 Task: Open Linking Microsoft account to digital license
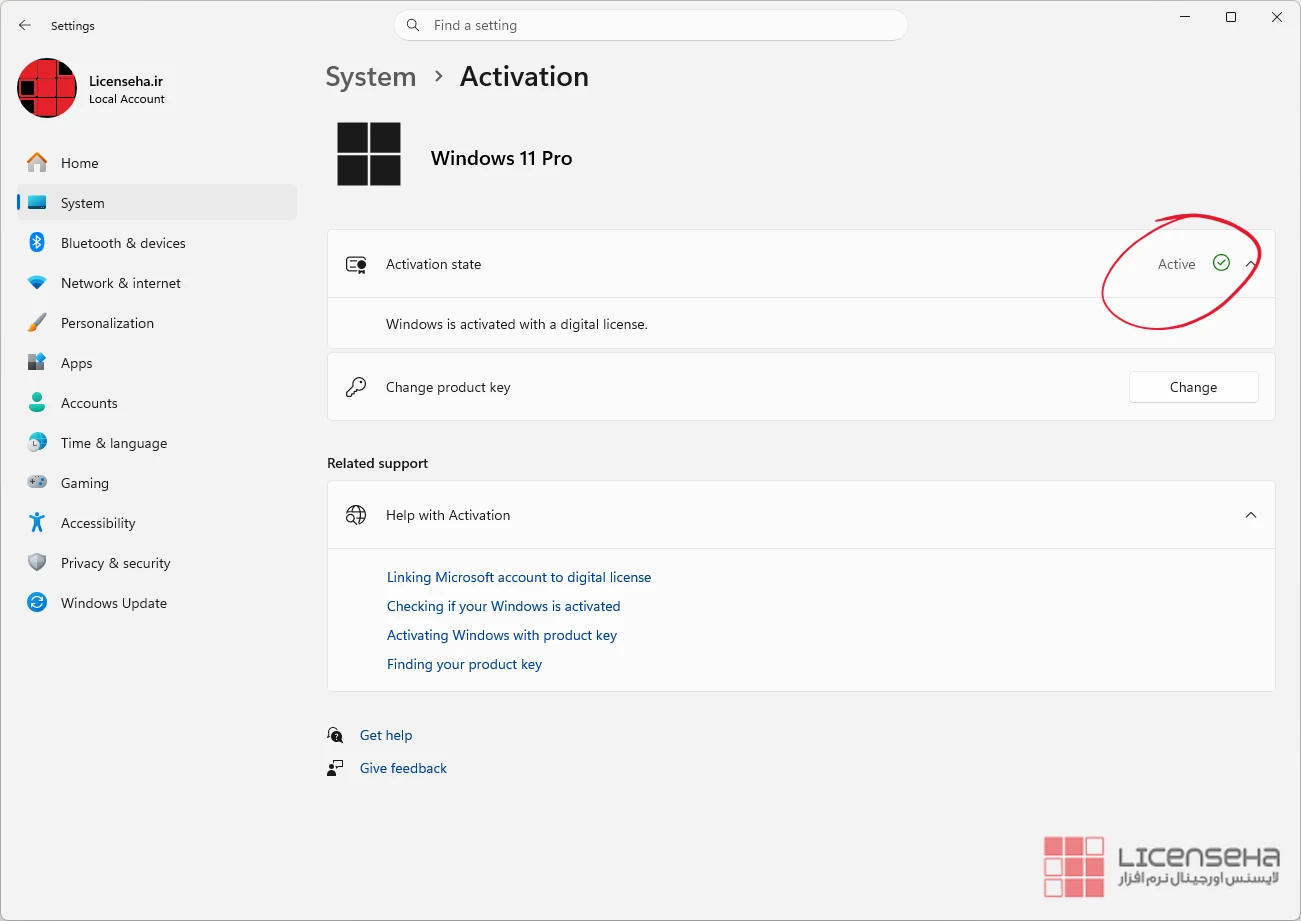(519, 577)
